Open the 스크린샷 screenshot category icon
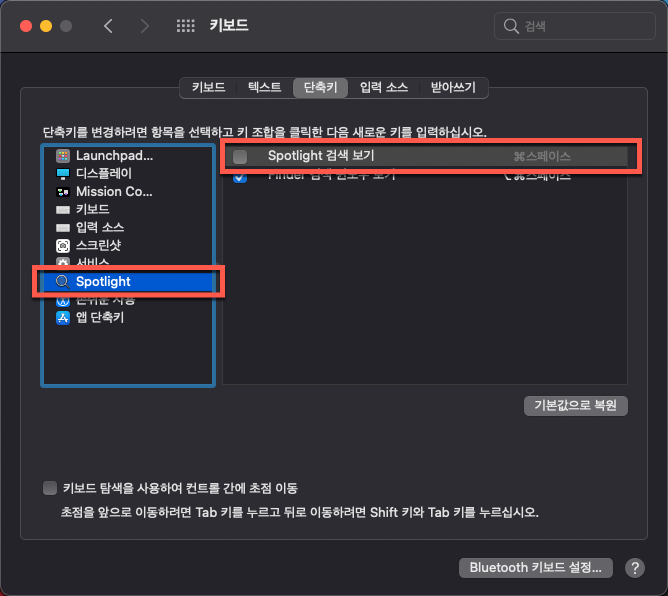Image resolution: width=668 pixels, height=596 pixels. pyautogui.click(x=63, y=245)
